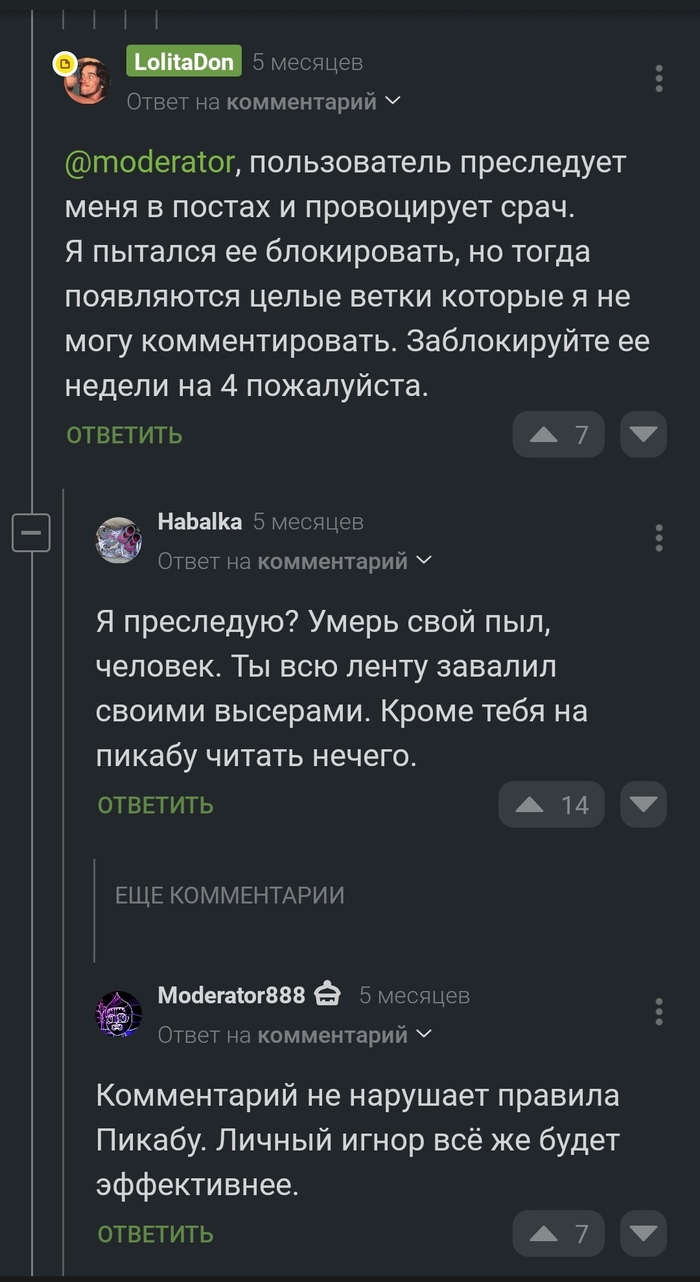
Task: Load more comments via ЕЩЕ КОММЕНТАРИИ
Action: coord(230,895)
